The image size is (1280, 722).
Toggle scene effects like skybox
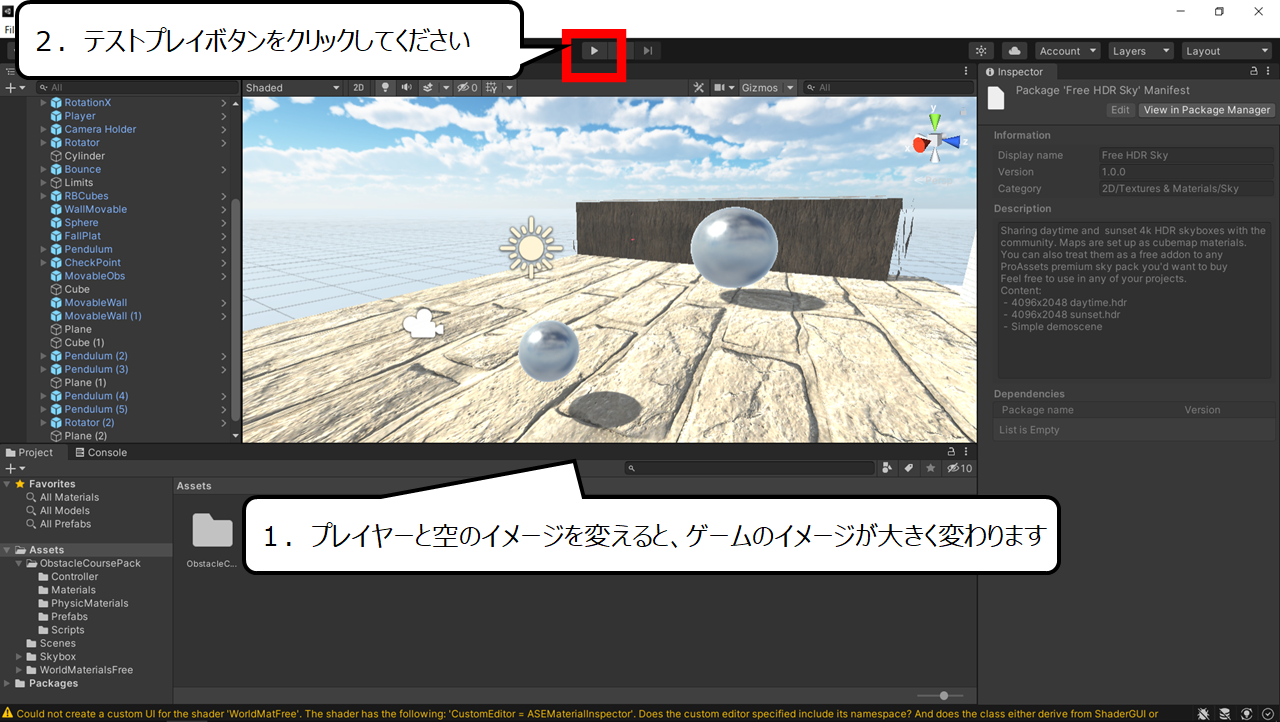[428, 88]
